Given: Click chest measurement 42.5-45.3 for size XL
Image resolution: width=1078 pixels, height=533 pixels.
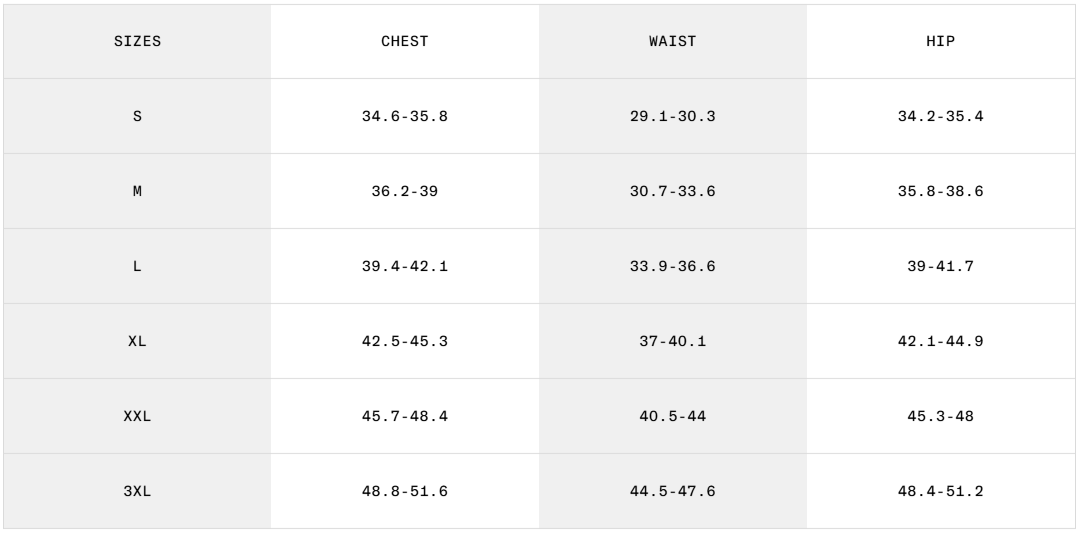Looking at the screenshot, I should (404, 341).
